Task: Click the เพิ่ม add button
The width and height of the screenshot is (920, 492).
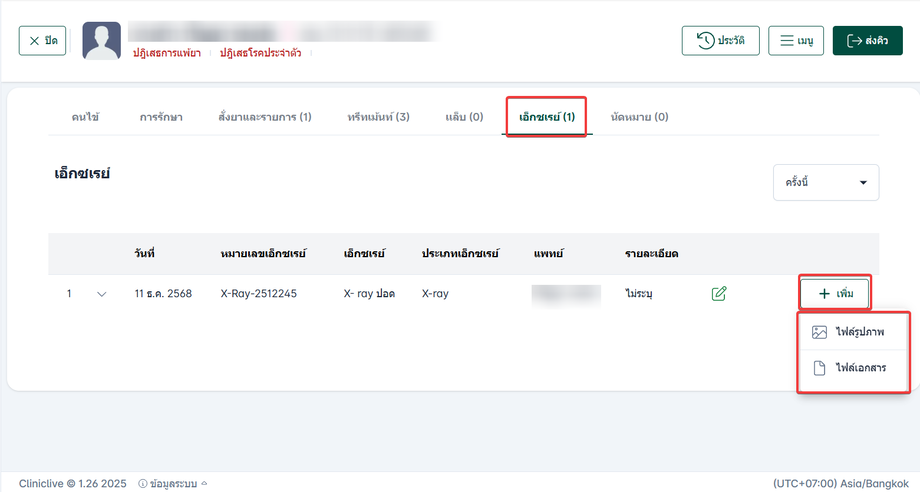Action: [x=835, y=293]
